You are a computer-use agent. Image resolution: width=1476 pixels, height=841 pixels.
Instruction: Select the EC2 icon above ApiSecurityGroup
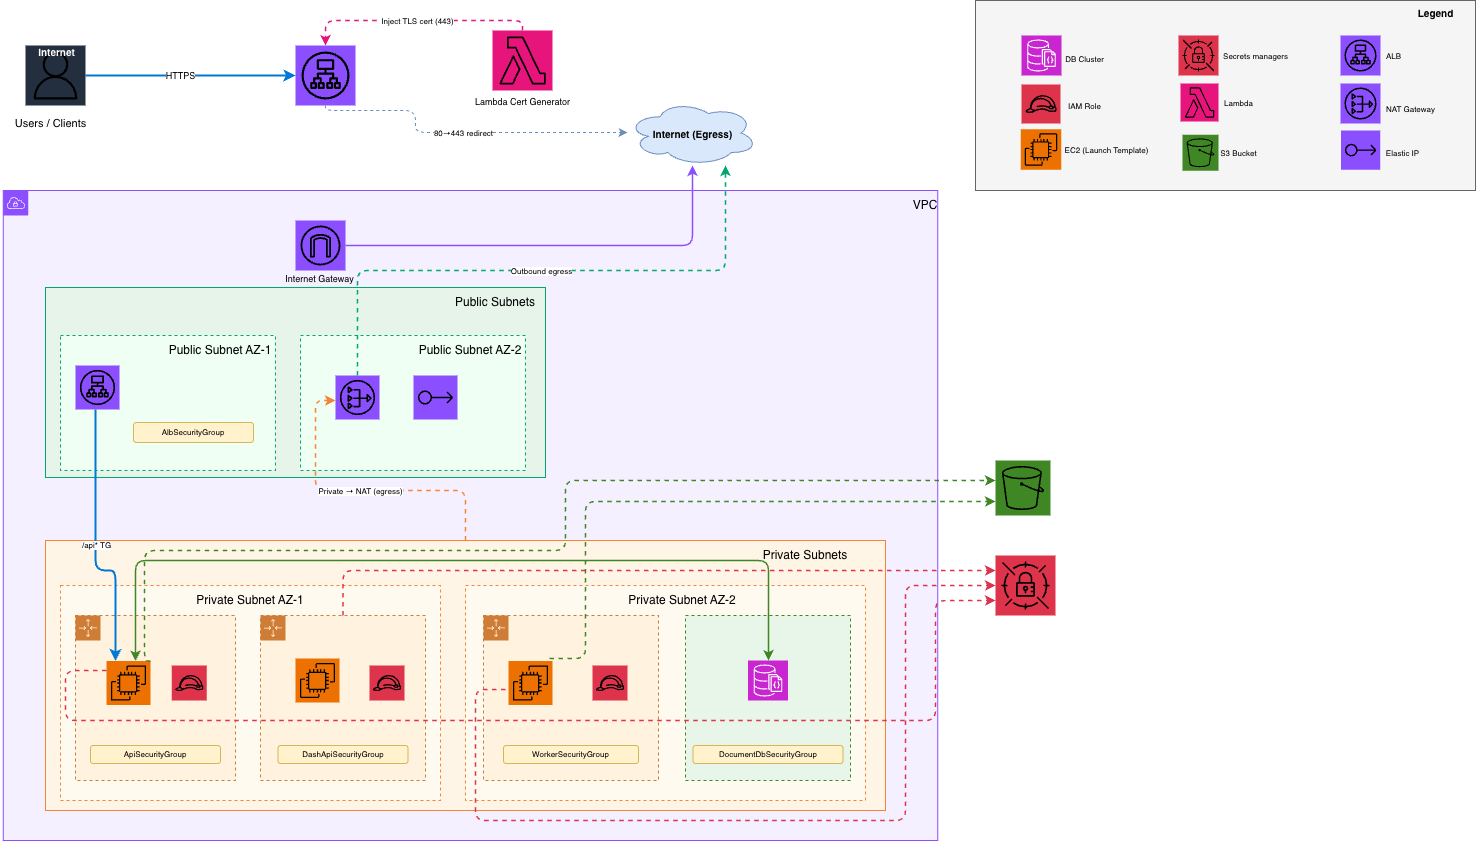click(x=128, y=682)
